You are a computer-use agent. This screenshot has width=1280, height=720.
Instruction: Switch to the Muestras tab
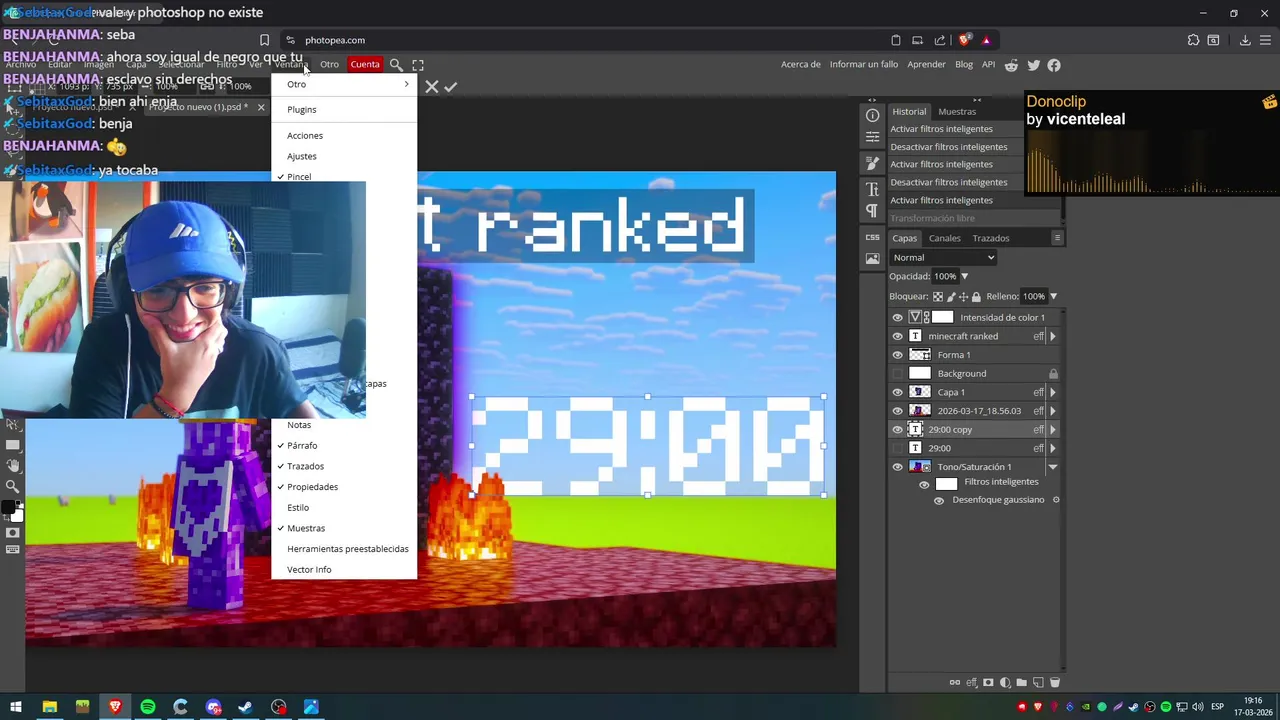coord(957,111)
